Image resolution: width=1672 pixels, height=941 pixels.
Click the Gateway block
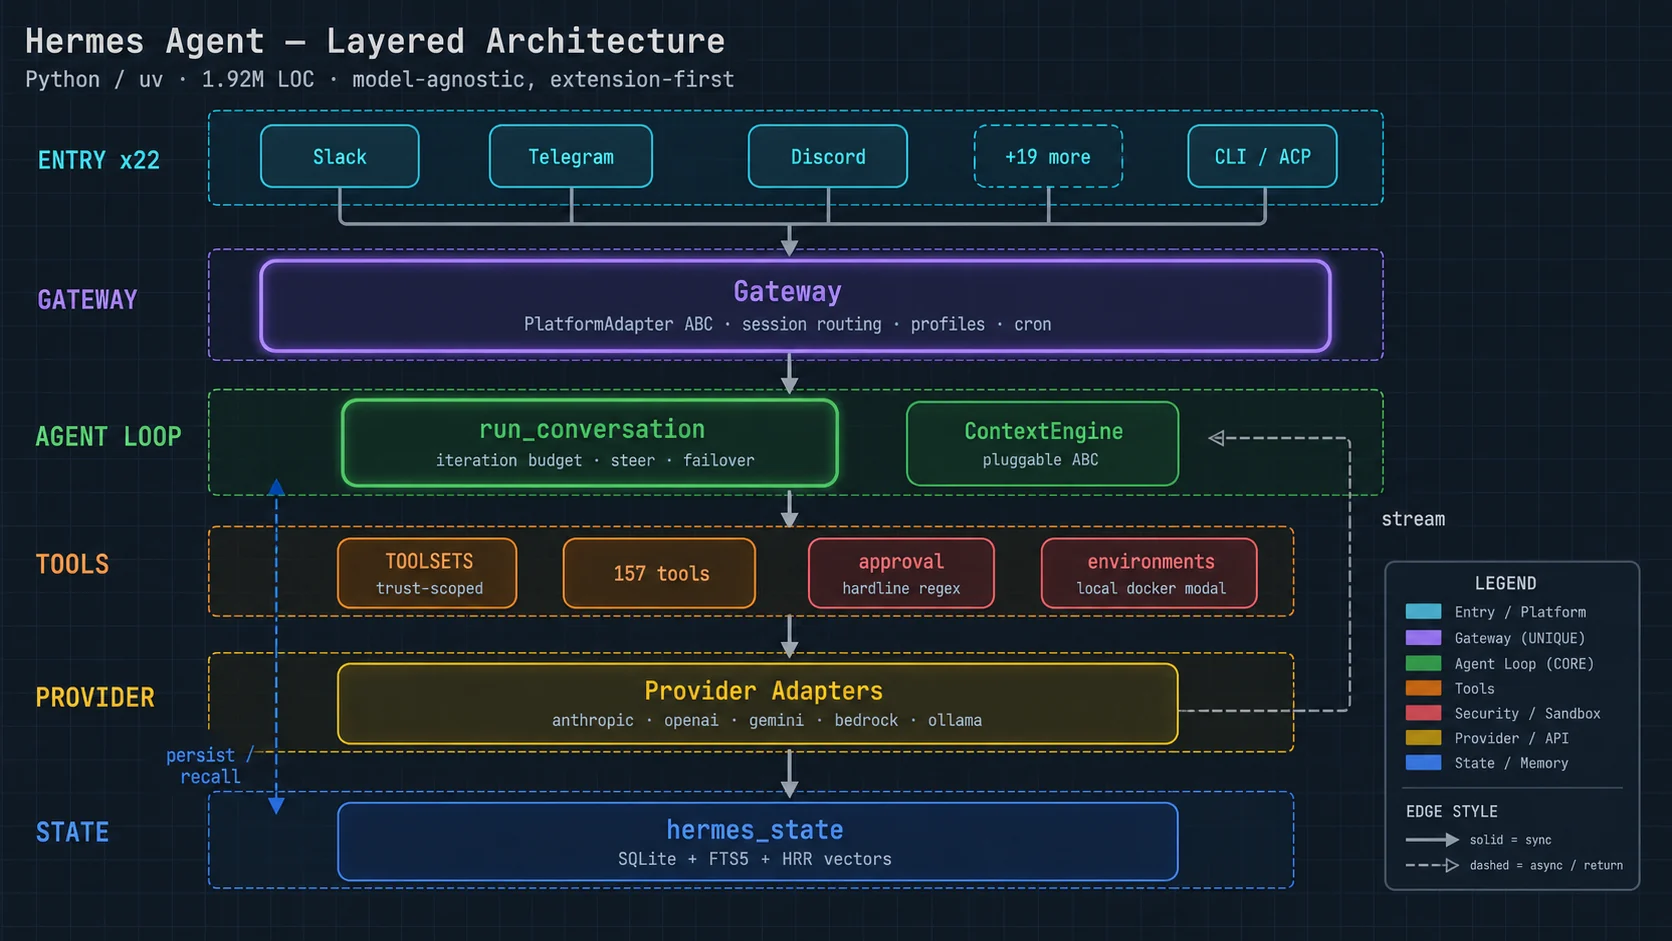pyautogui.click(x=795, y=306)
